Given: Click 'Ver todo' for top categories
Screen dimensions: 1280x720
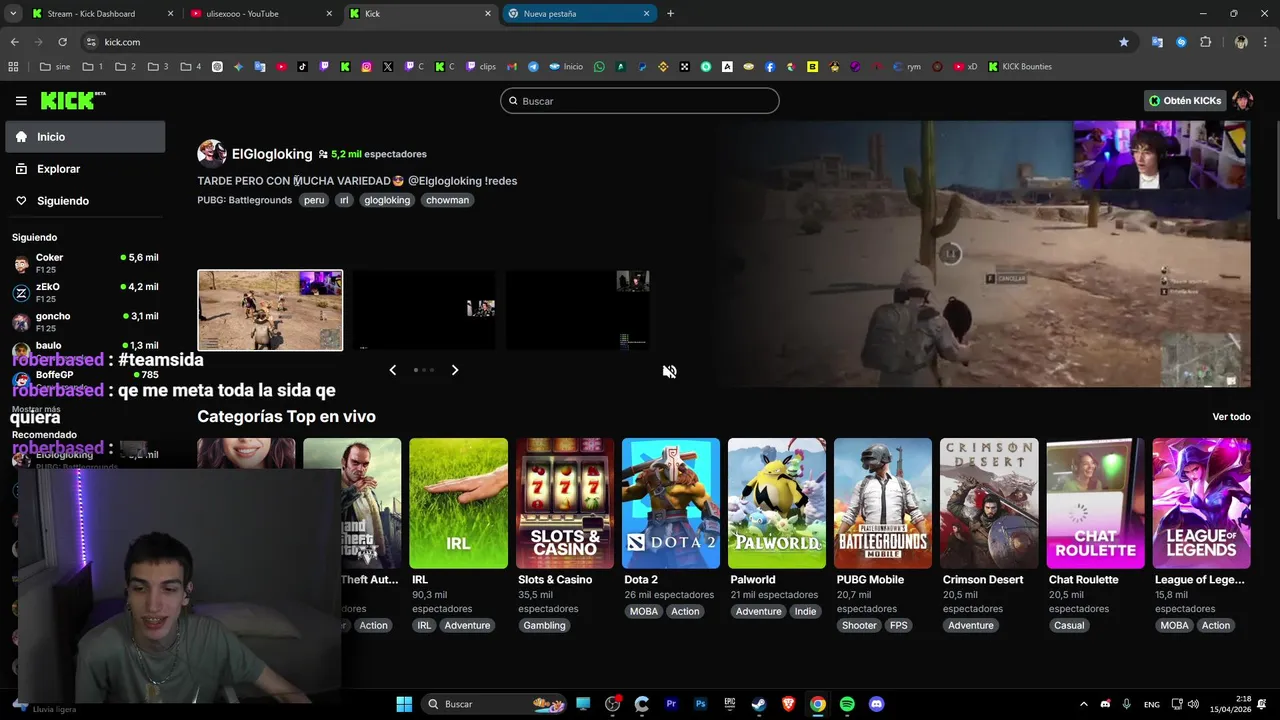Looking at the screenshot, I should click(x=1231, y=417).
